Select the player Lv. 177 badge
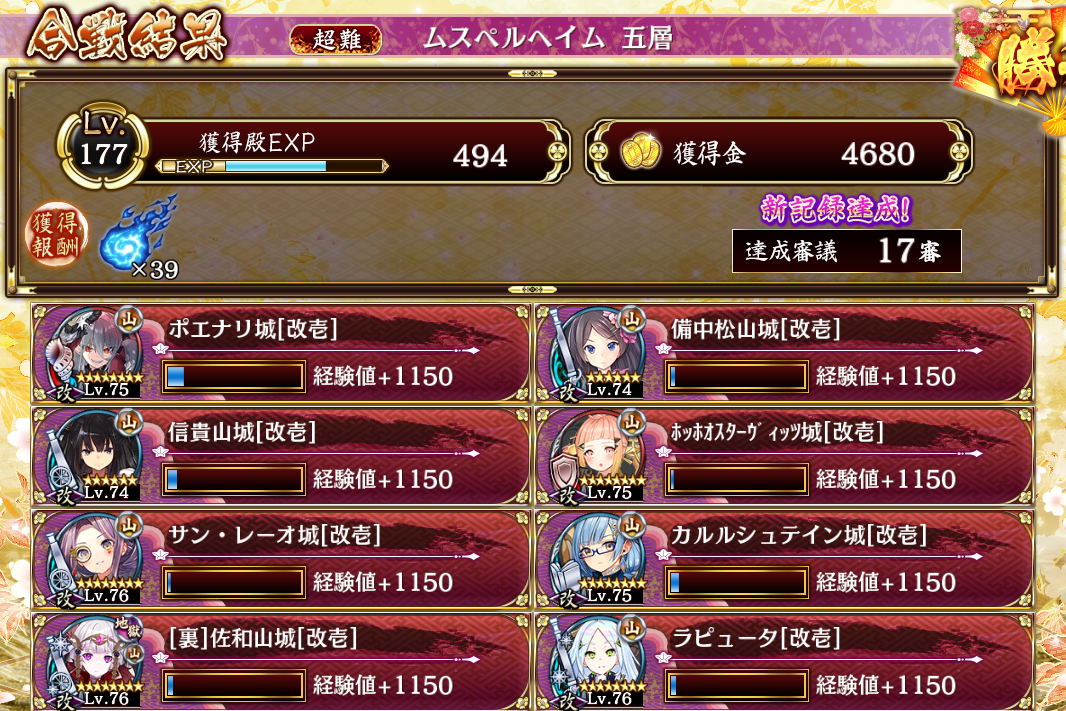The height and width of the screenshot is (711, 1066). coord(103,145)
